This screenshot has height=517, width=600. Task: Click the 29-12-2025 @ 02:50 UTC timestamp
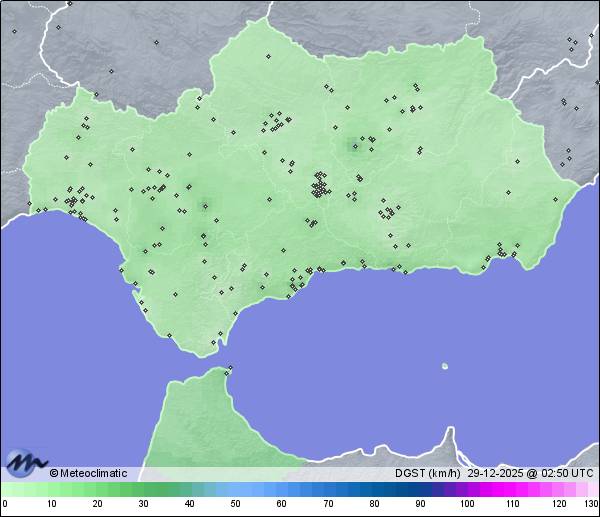pos(529,473)
